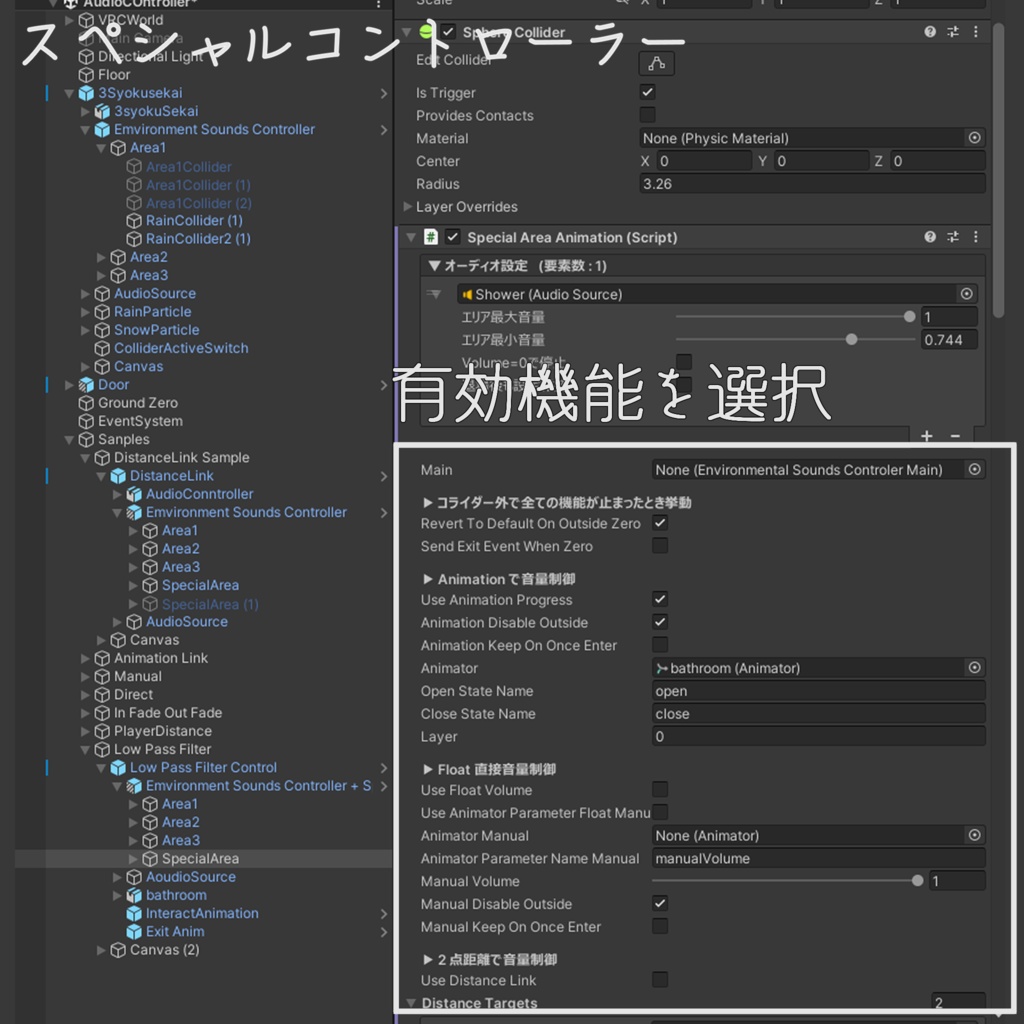The image size is (1024, 1024).
Task: Adjust the Manual Volume slider
Action: tap(918, 881)
